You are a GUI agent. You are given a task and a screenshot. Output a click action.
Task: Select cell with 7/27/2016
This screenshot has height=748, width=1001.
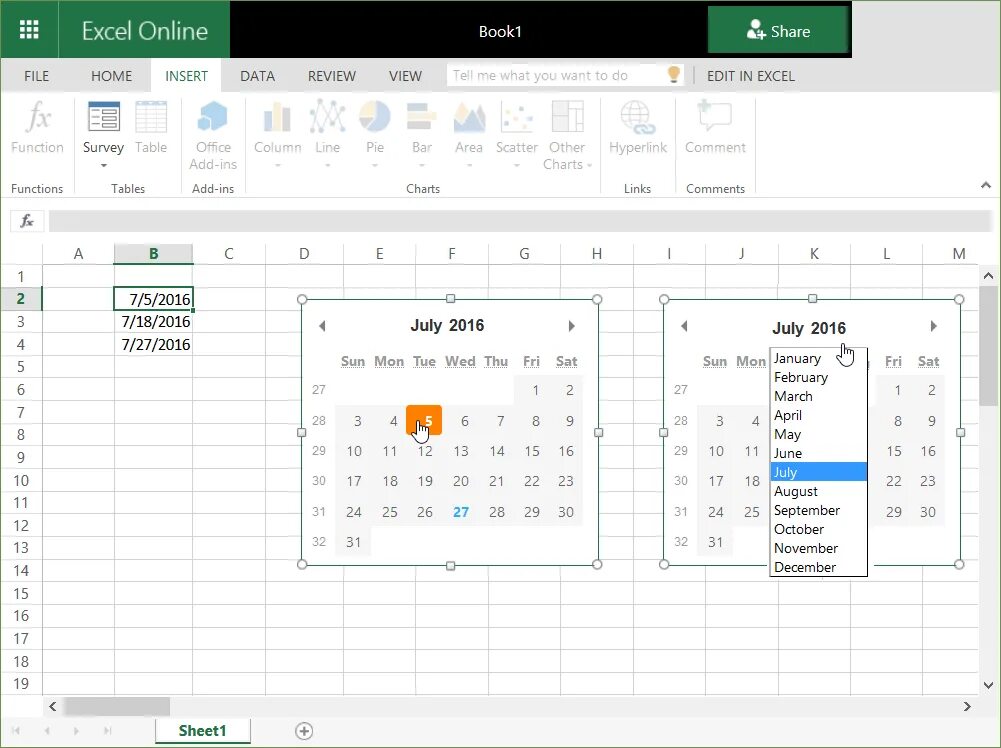point(153,345)
